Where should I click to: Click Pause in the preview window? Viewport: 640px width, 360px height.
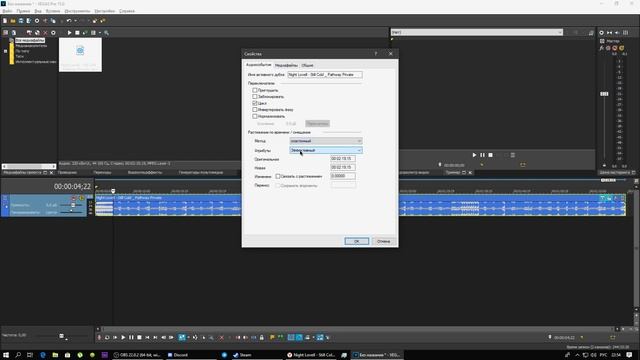(482, 155)
